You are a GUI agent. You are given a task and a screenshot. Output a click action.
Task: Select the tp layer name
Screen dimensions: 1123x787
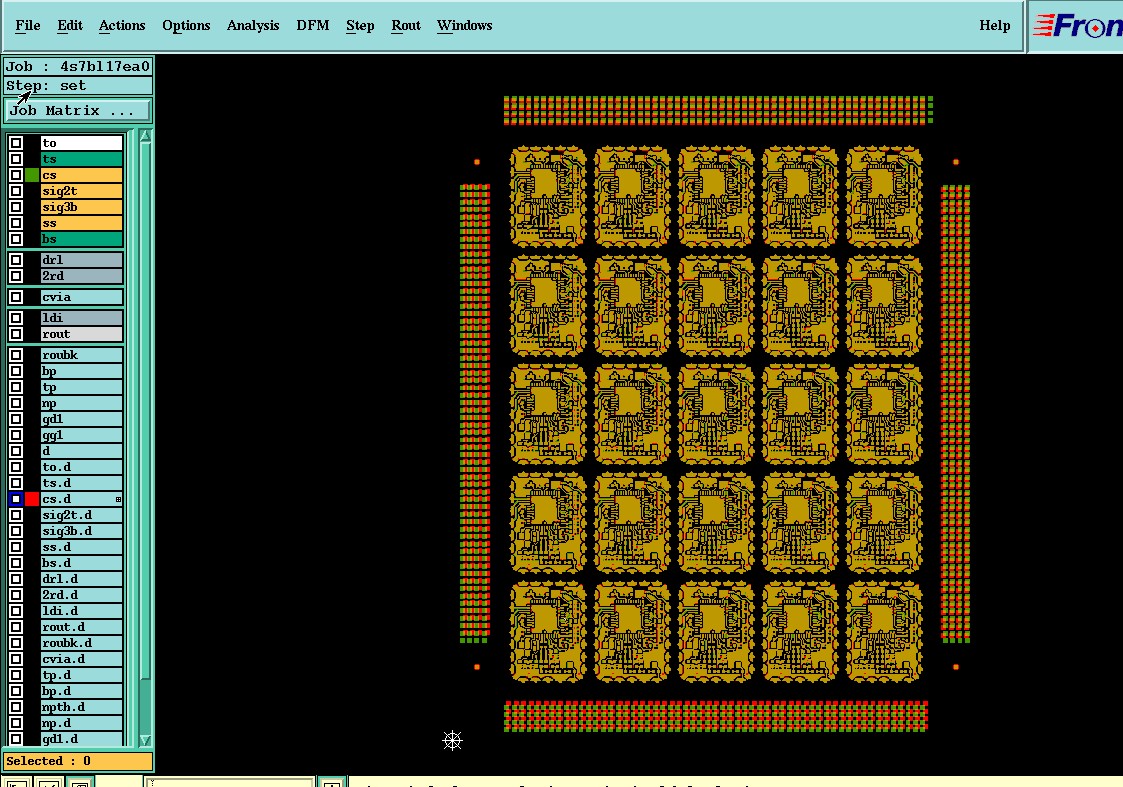pos(82,387)
